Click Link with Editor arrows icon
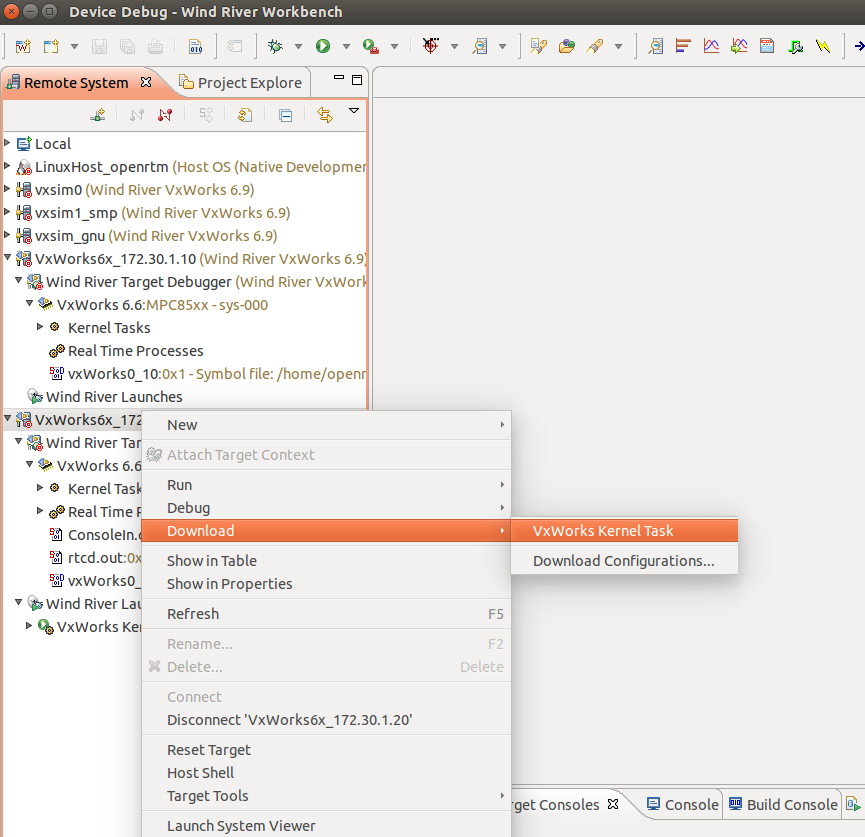This screenshot has height=837, width=865. (x=325, y=115)
